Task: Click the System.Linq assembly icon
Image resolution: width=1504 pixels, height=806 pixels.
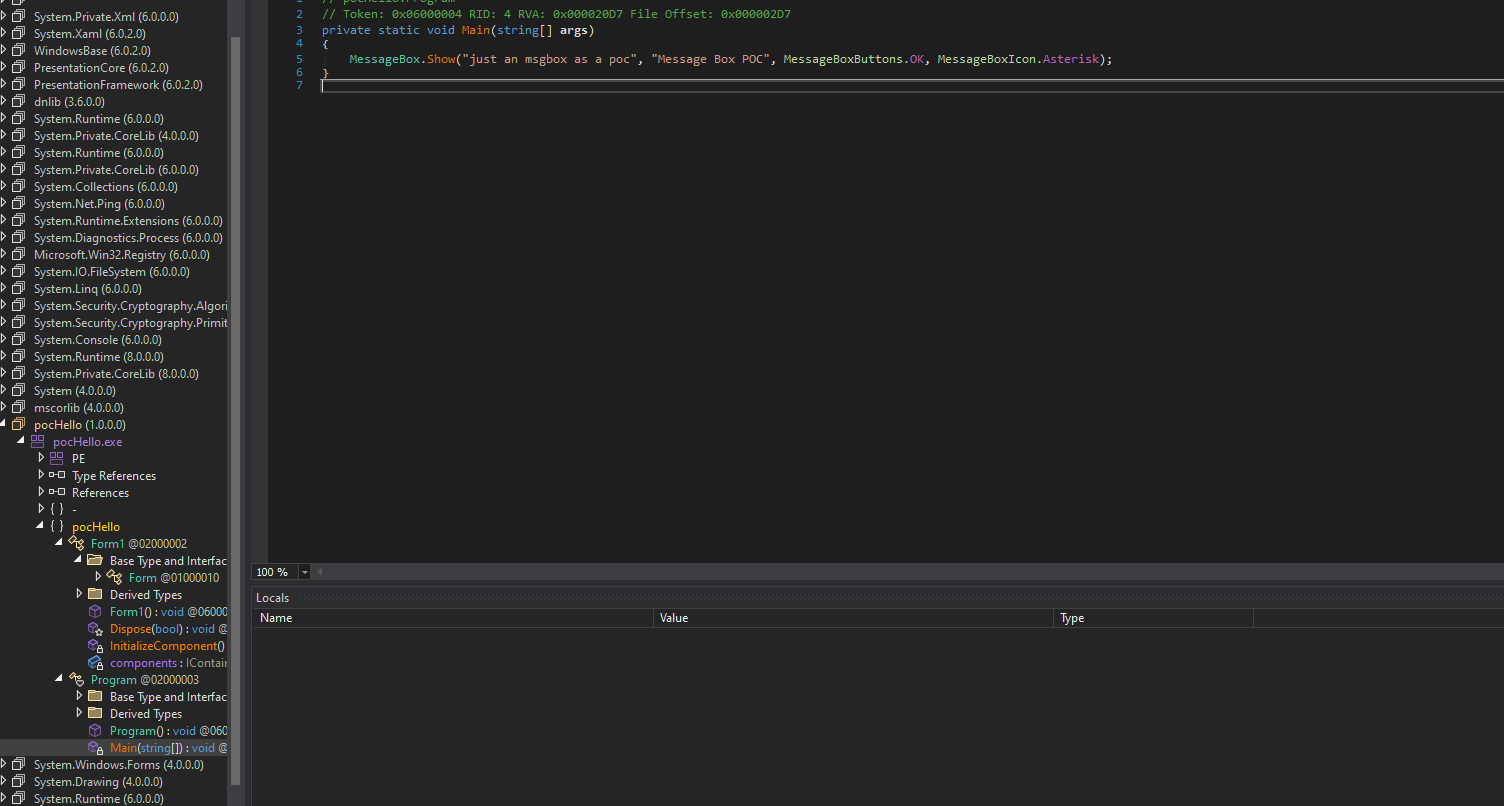Action: coord(19,289)
